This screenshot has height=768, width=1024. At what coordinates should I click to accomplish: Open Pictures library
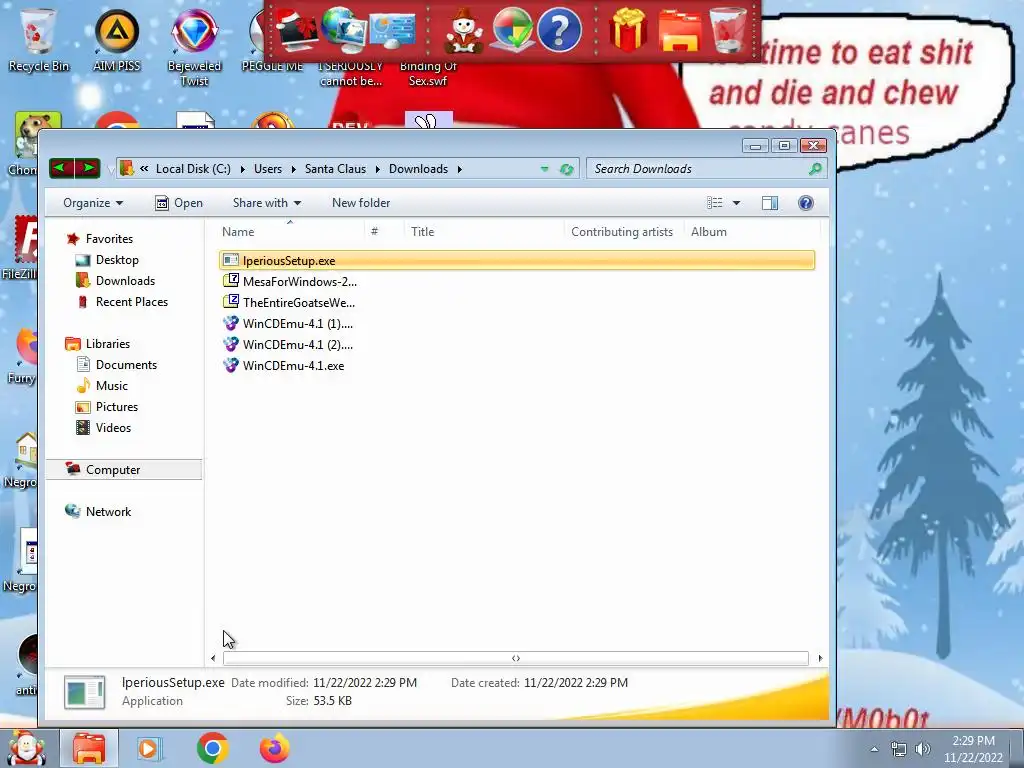(116, 407)
